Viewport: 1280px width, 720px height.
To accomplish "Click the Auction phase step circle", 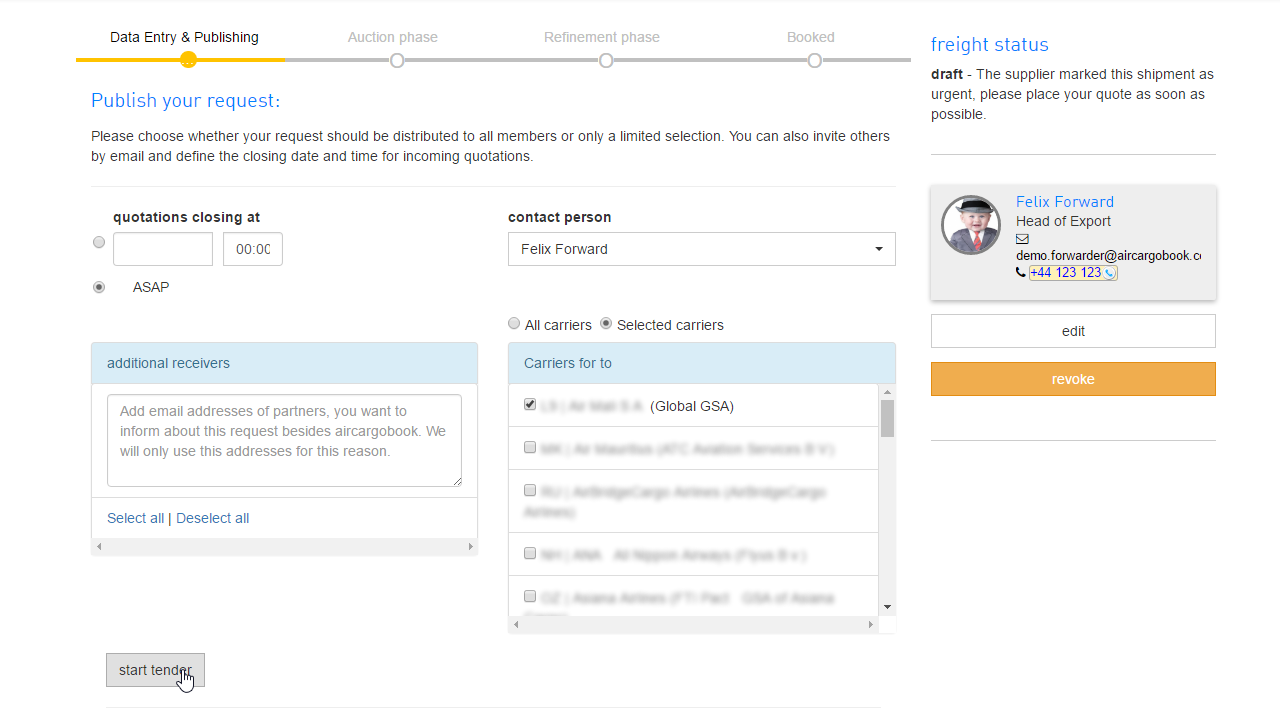I will pos(397,61).
